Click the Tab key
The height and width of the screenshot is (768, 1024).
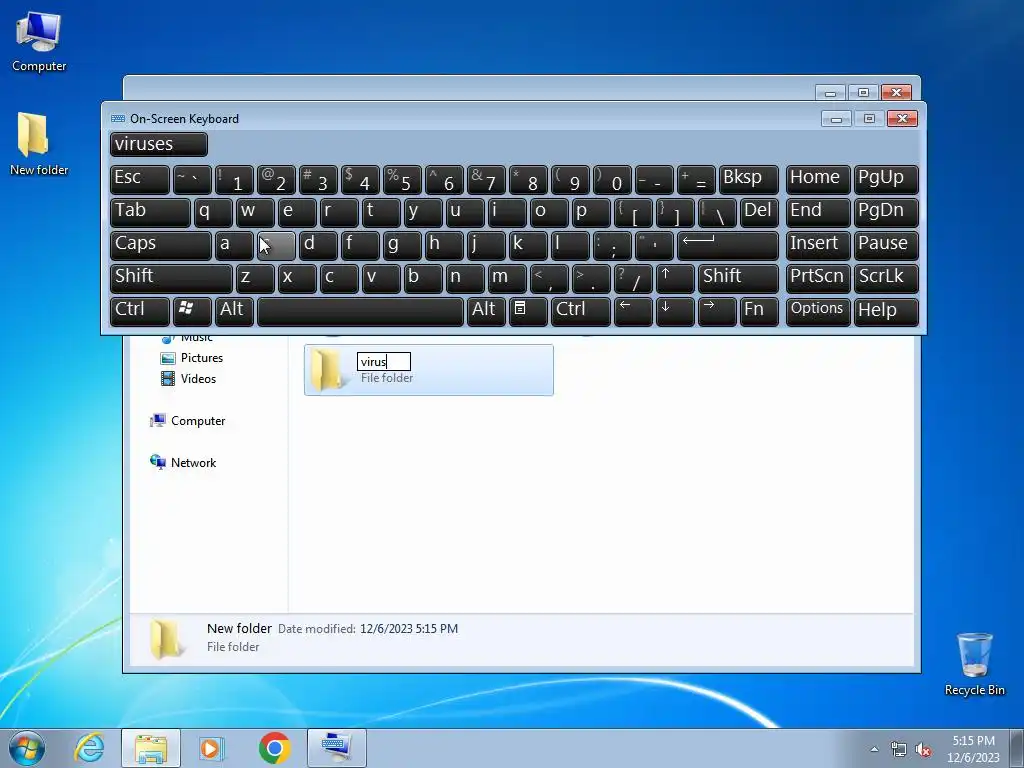coord(150,213)
